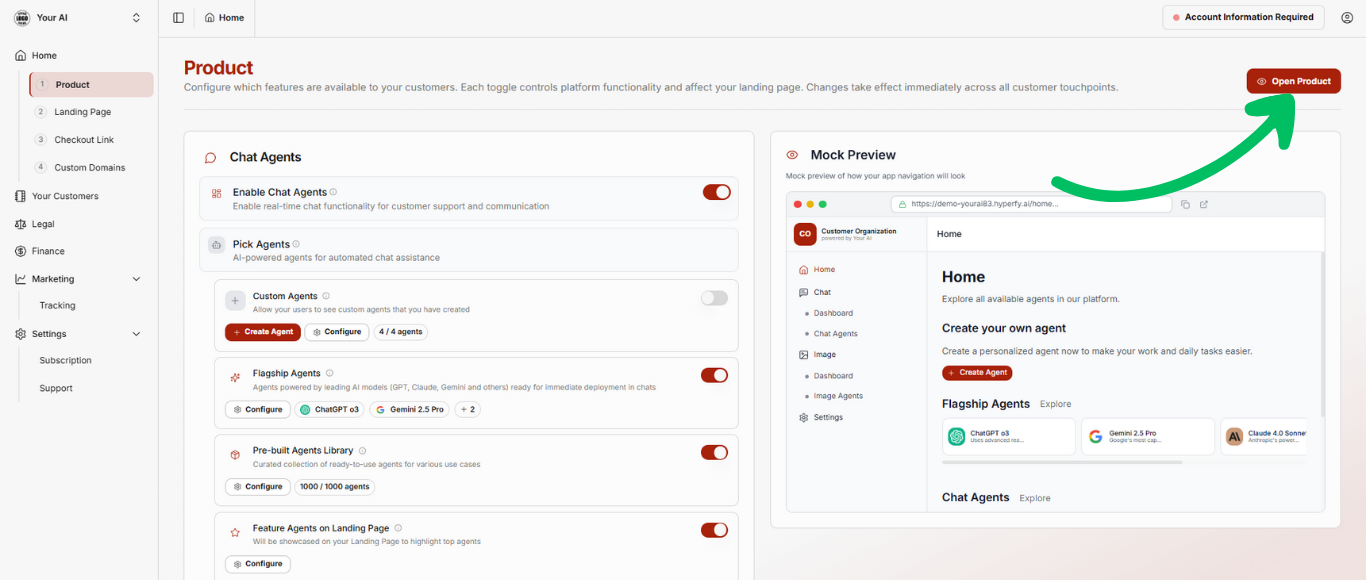Image resolution: width=1366 pixels, height=580 pixels.
Task: Open Custom Domains in the sidebar
Action: 91,167
